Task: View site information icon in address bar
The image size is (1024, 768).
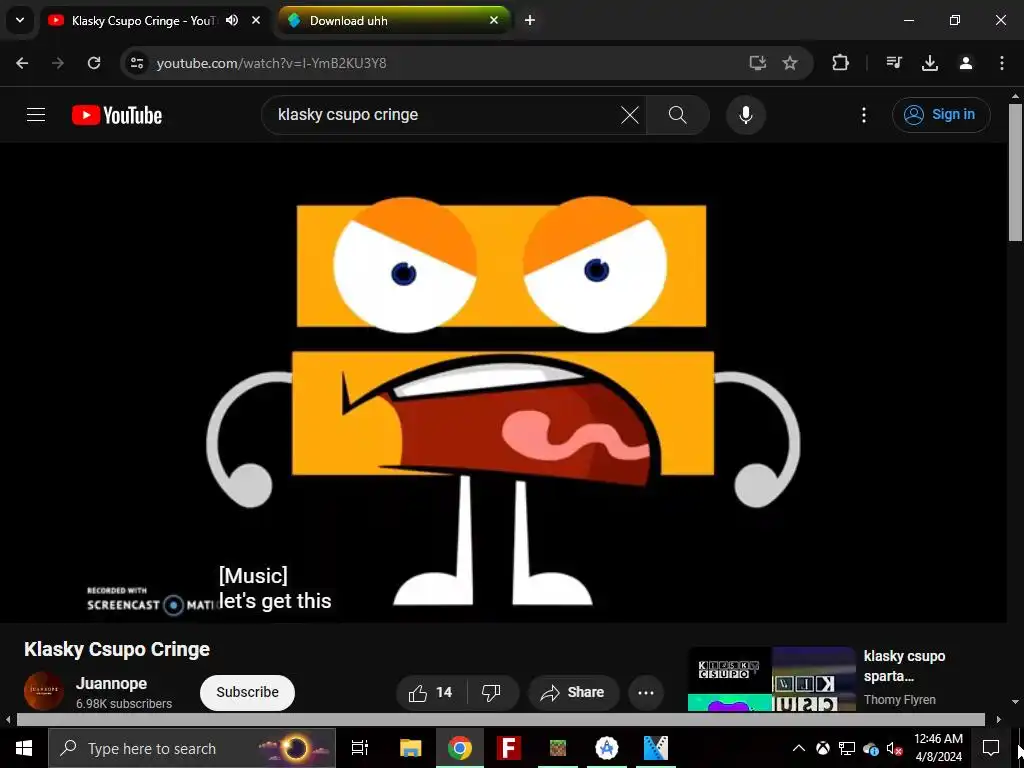Action: [136, 63]
